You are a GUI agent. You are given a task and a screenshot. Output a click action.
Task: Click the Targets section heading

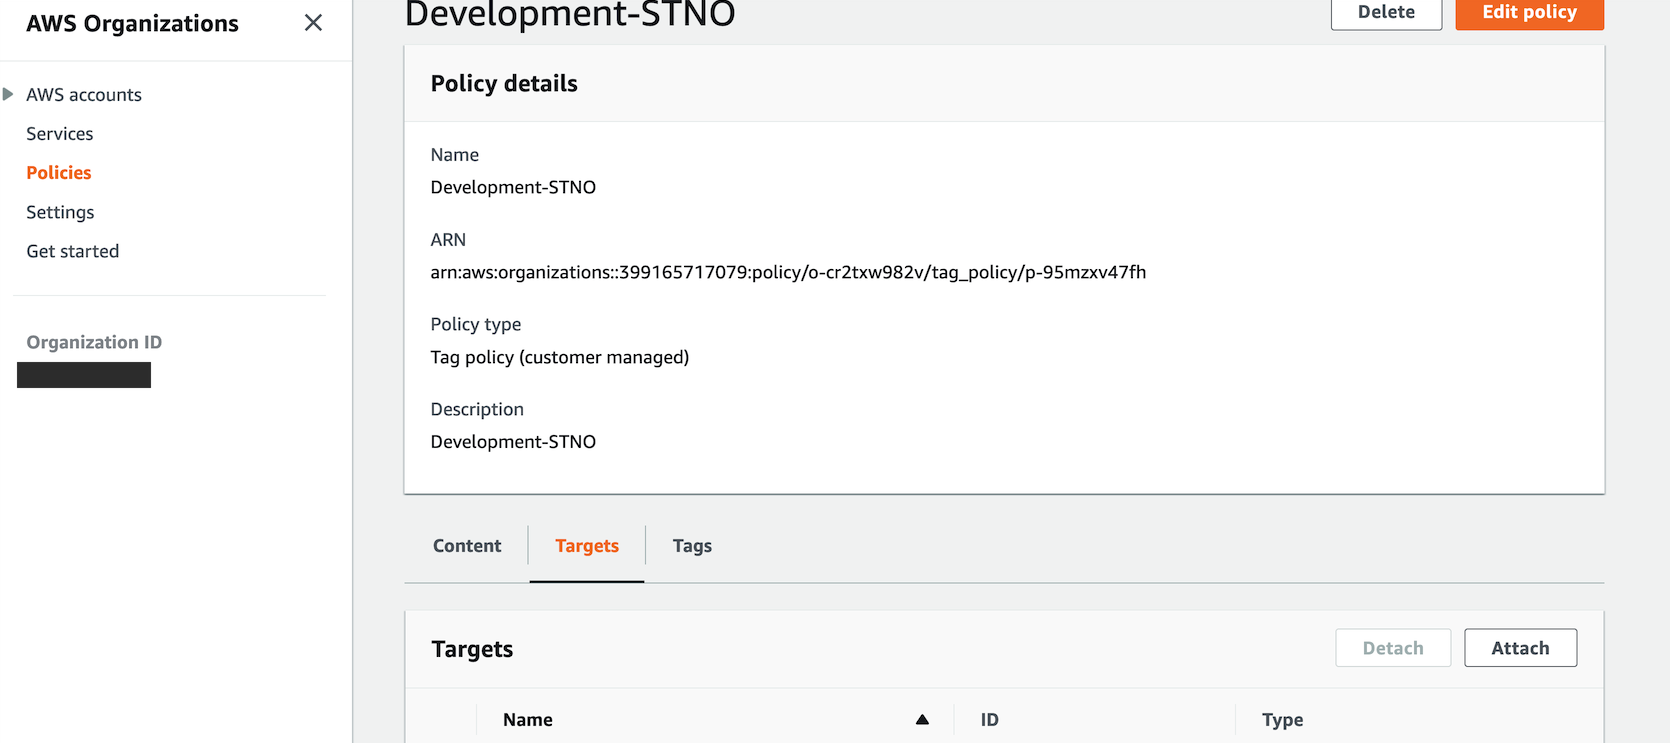tap(472, 650)
